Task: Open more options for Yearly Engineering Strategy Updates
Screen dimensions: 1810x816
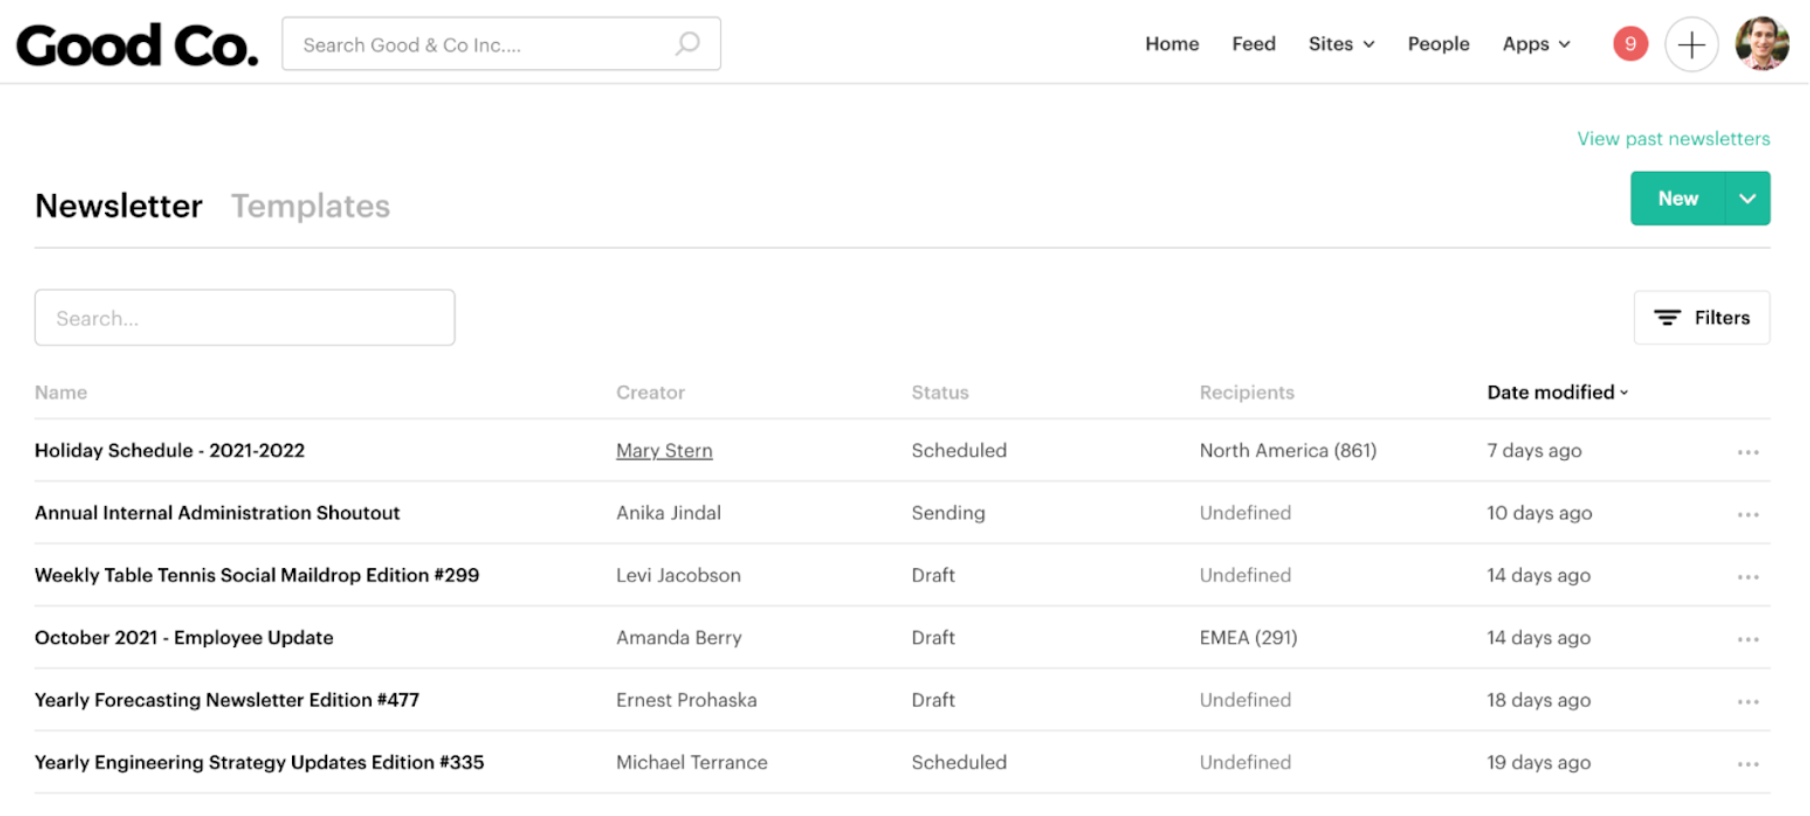Action: pyautogui.click(x=1747, y=764)
